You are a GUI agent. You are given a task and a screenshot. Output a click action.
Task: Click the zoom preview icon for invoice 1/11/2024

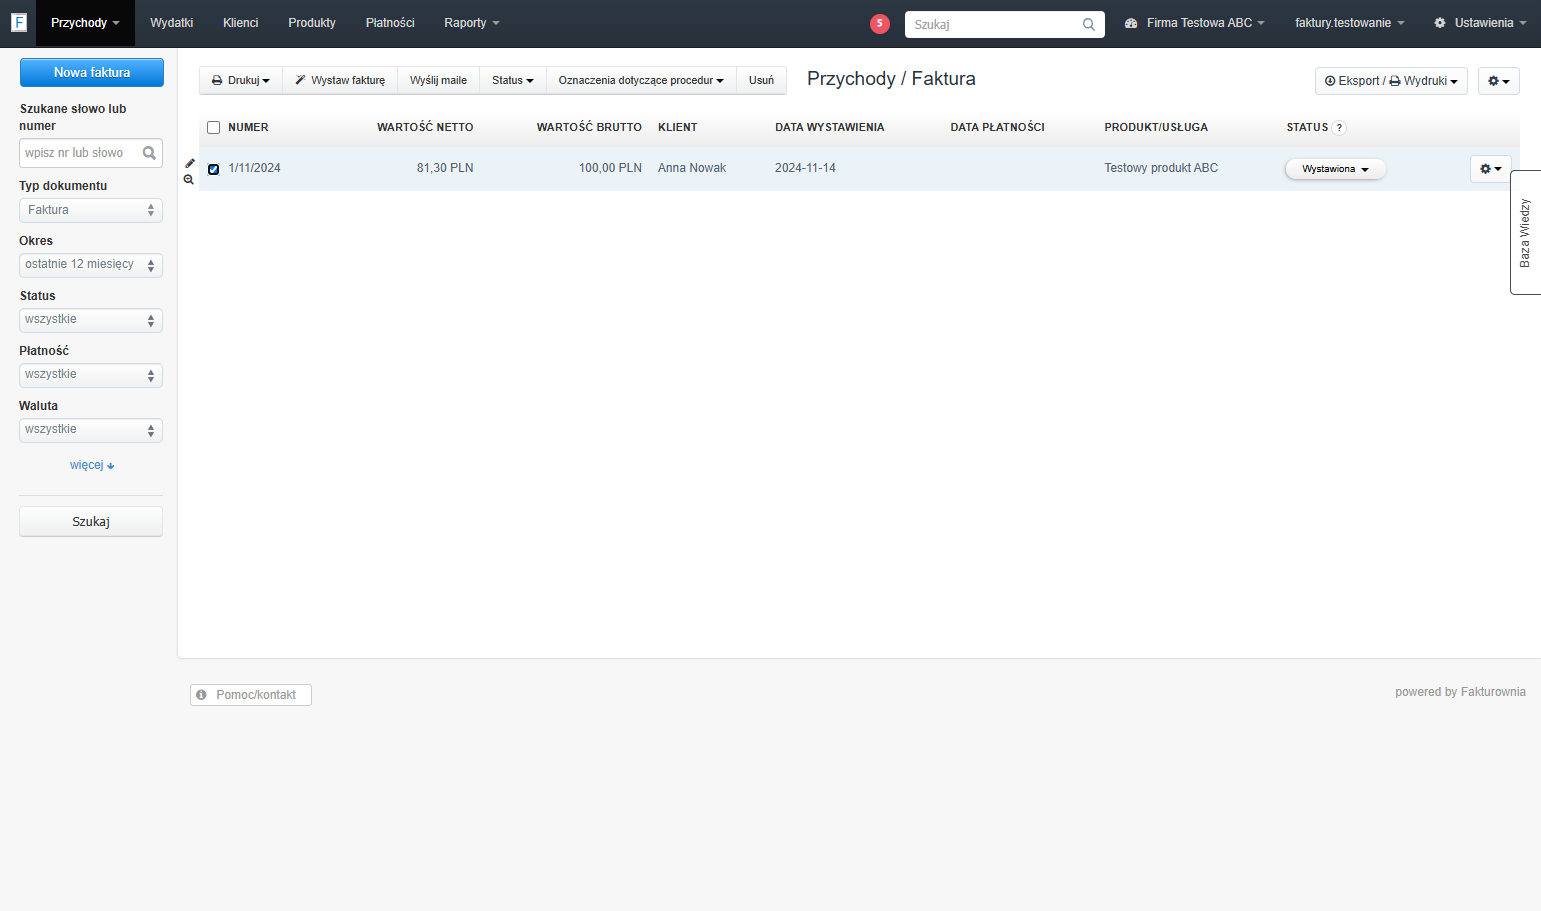189,180
